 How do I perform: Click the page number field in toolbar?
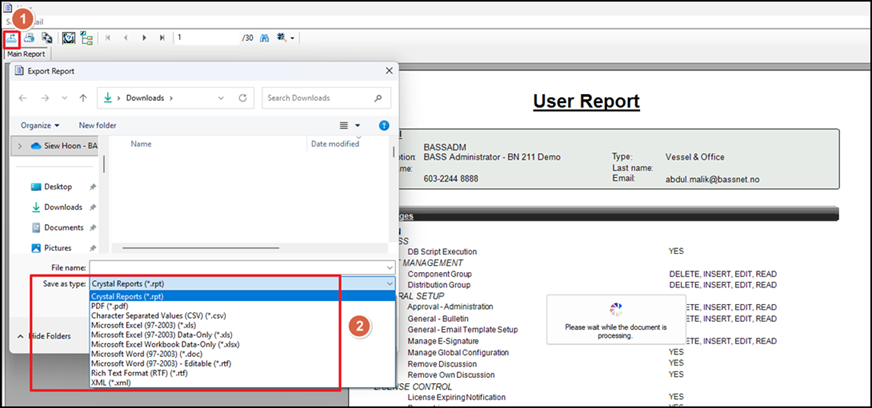(207, 38)
